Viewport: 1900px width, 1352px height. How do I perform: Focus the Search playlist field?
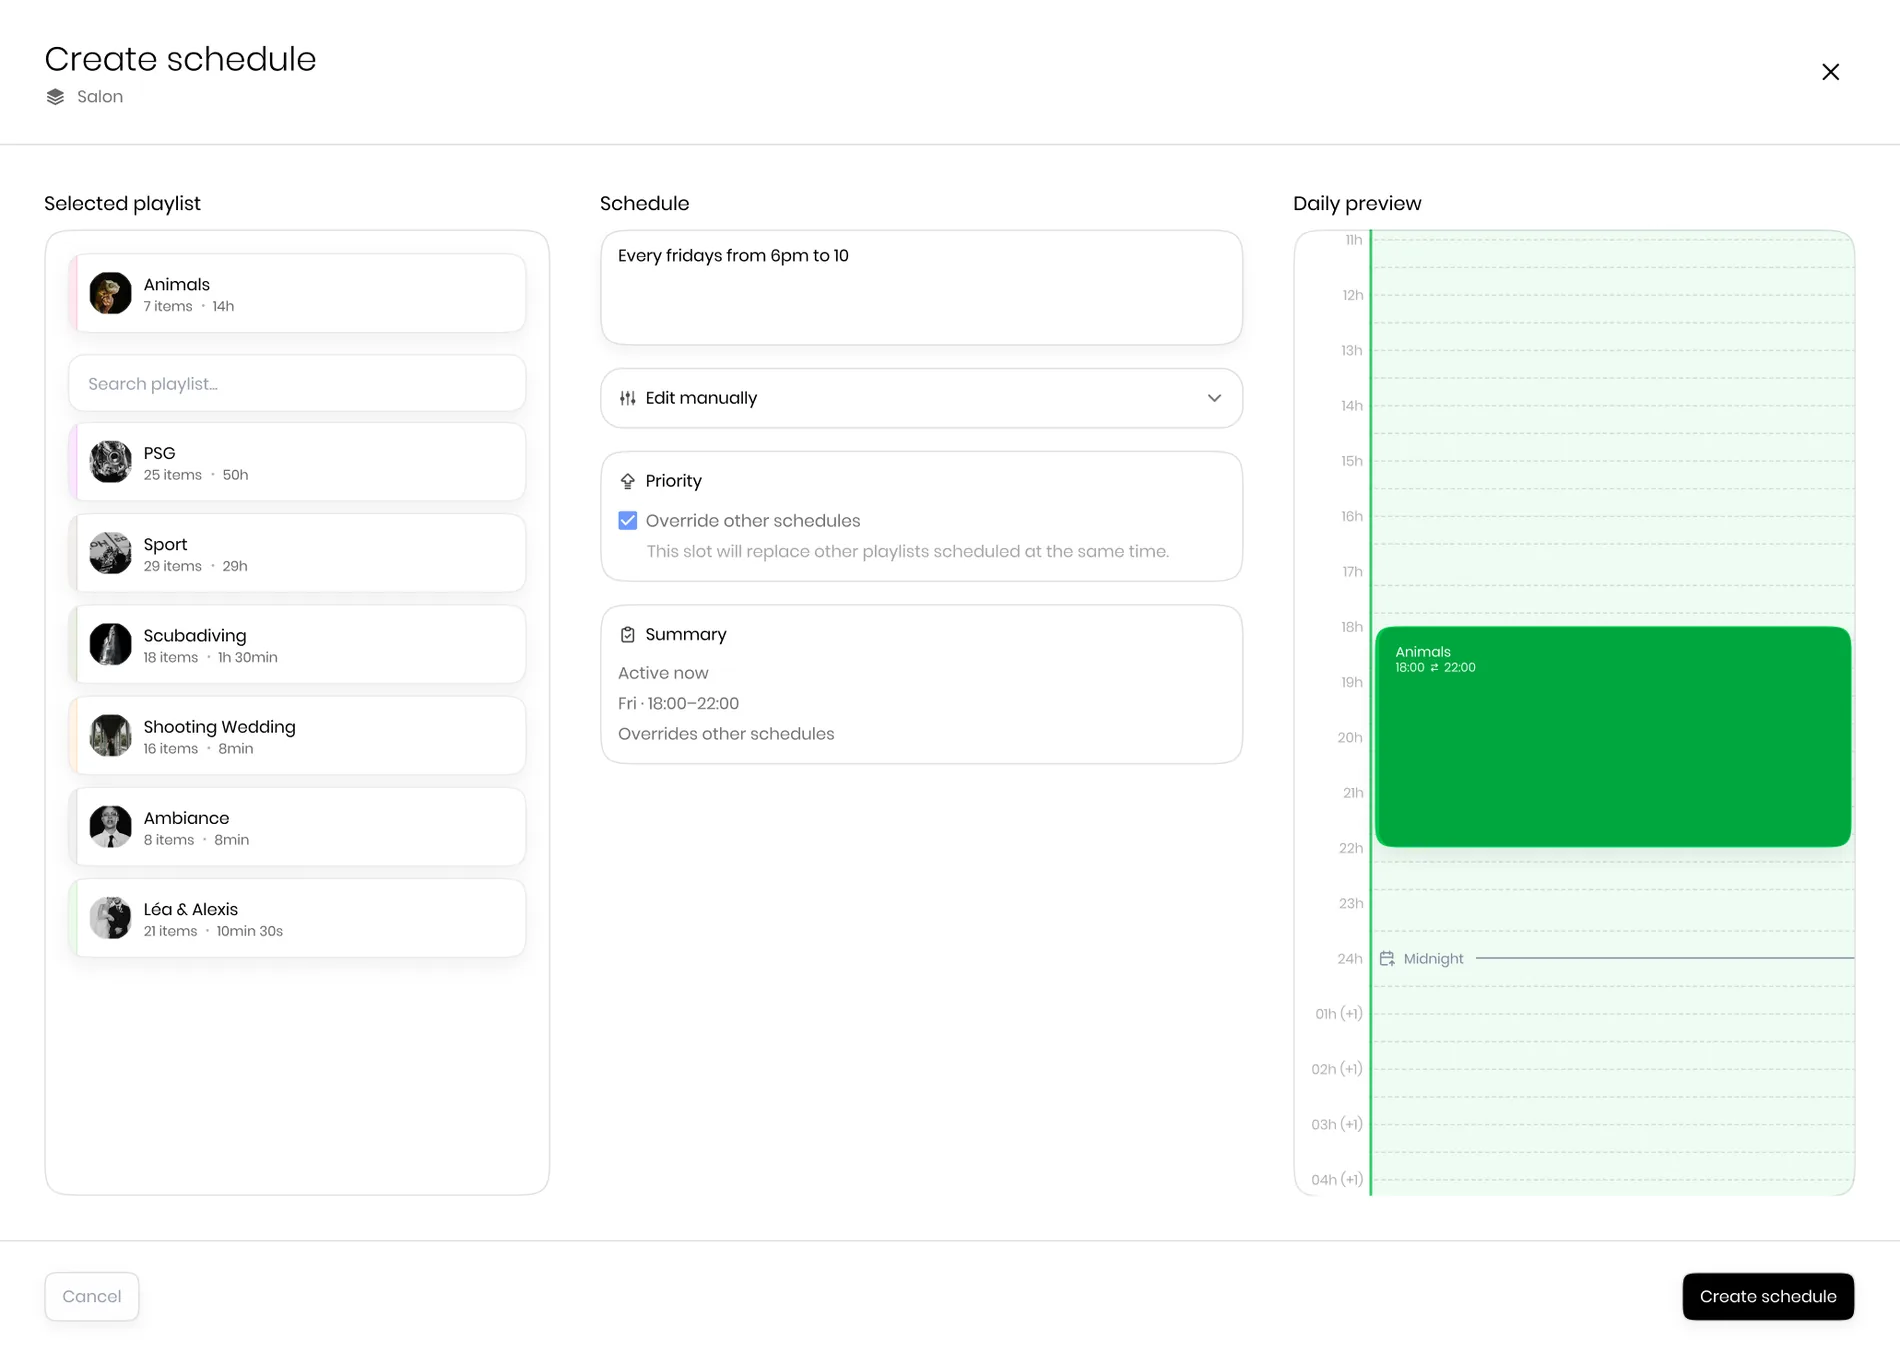tap(297, 384)
